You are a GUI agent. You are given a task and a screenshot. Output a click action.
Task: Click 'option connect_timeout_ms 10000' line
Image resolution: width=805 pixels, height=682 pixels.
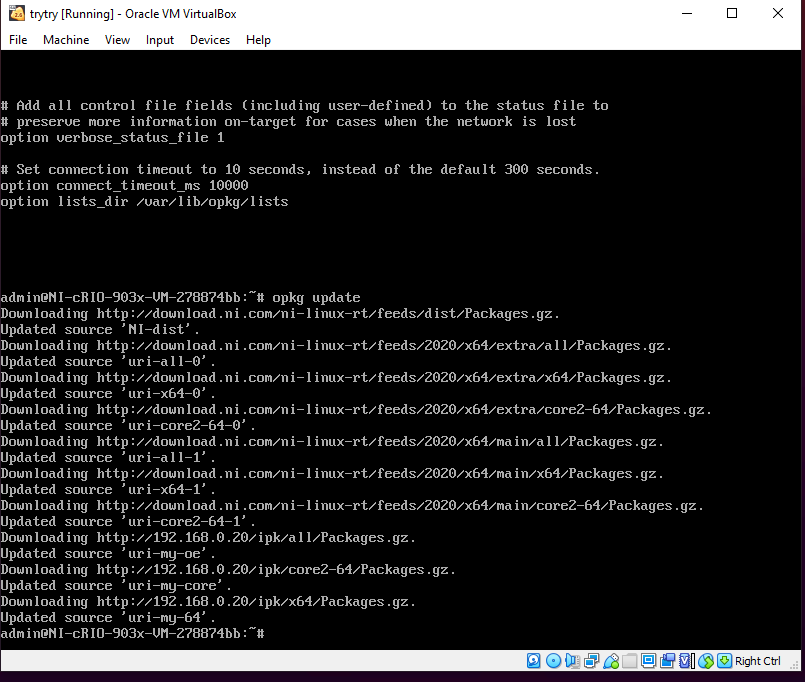click(x=124, y=185)
